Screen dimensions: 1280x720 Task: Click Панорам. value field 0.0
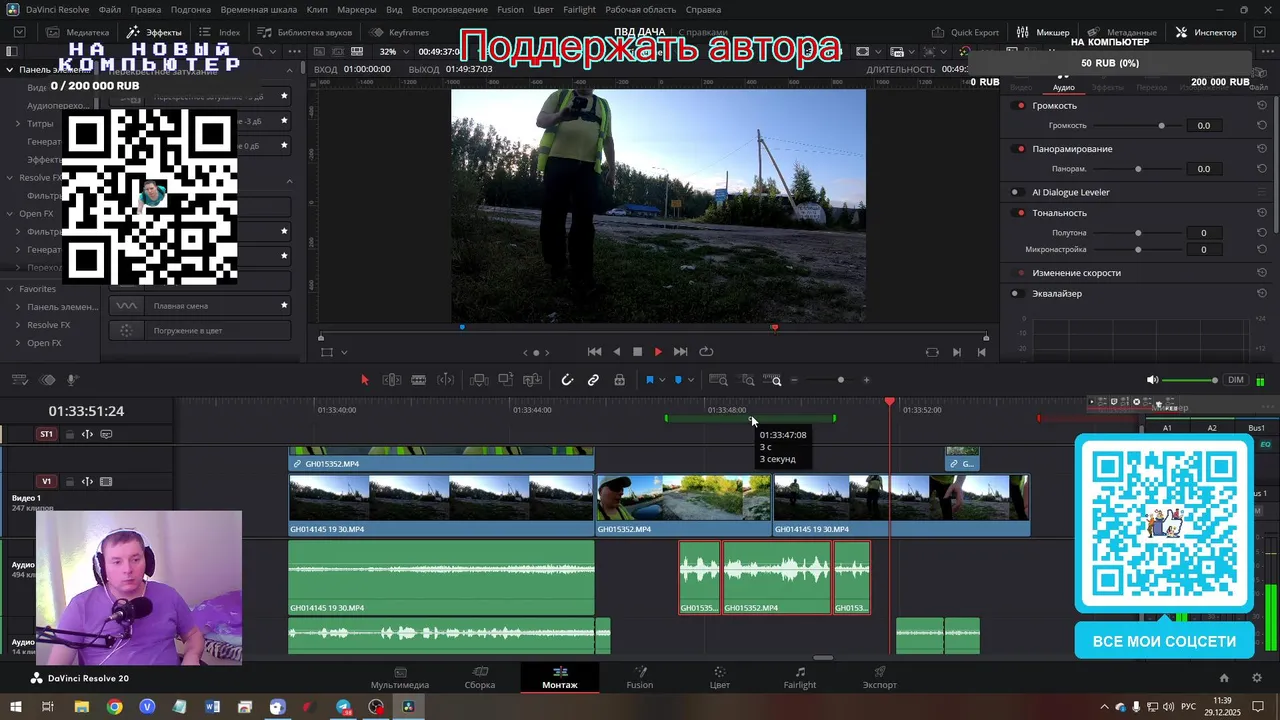1204,169
